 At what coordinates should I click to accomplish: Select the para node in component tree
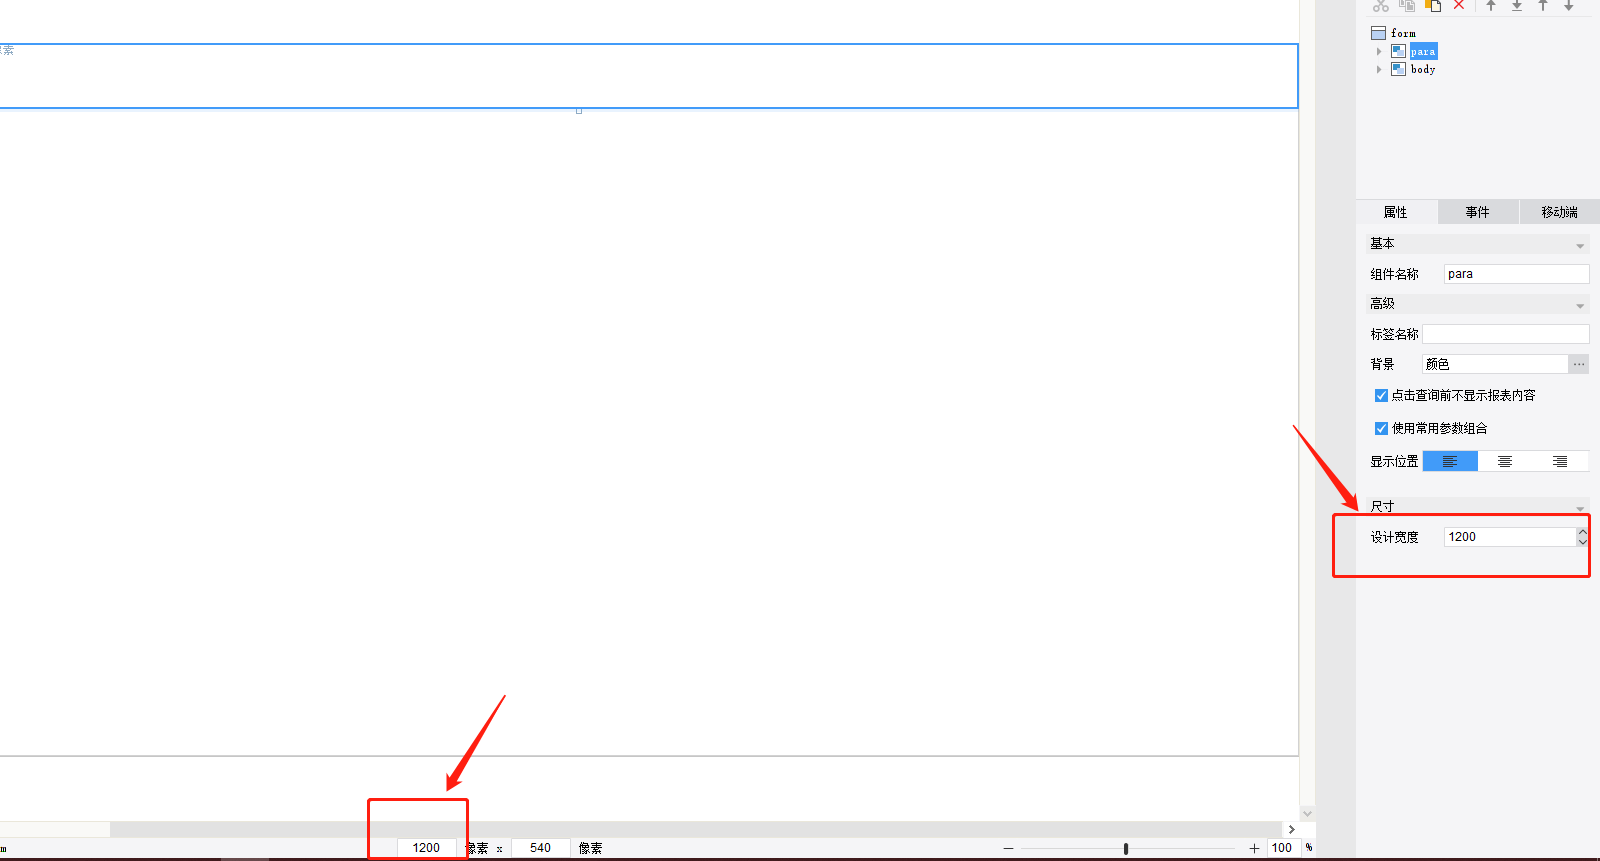point(1423,51)
